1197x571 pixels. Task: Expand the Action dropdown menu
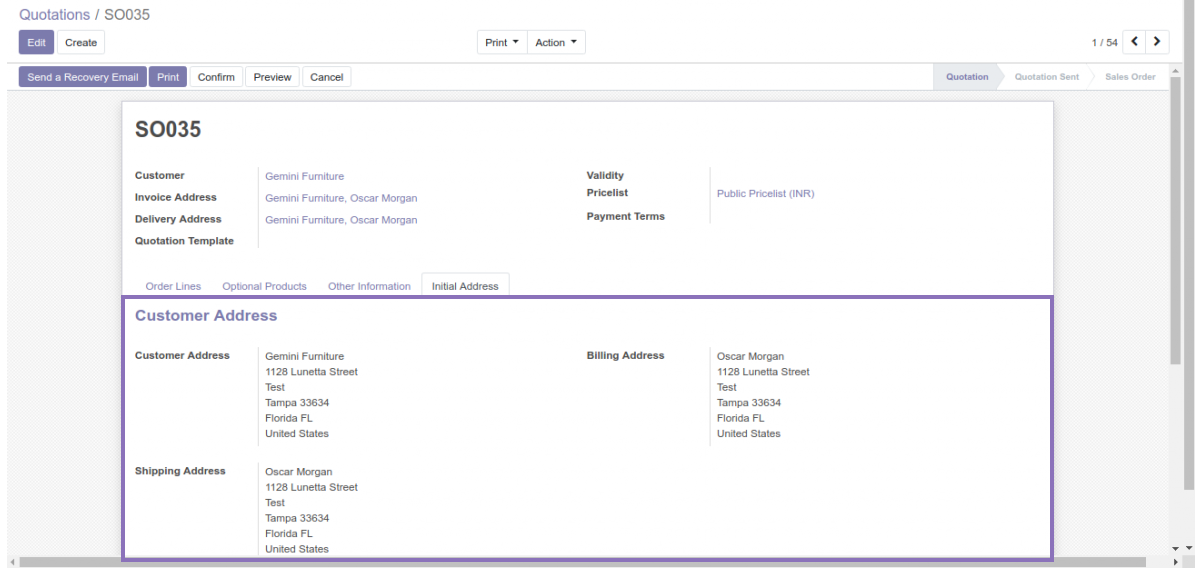(x=555, y=43)
